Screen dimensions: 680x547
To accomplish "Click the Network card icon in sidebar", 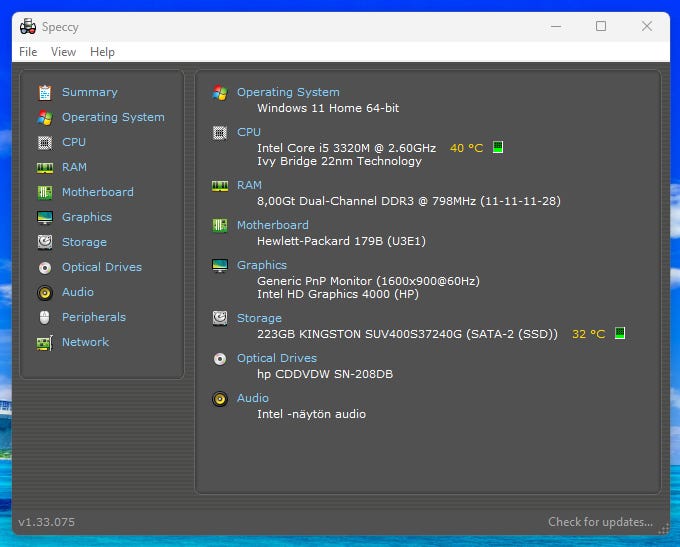I will pos(45,343).
